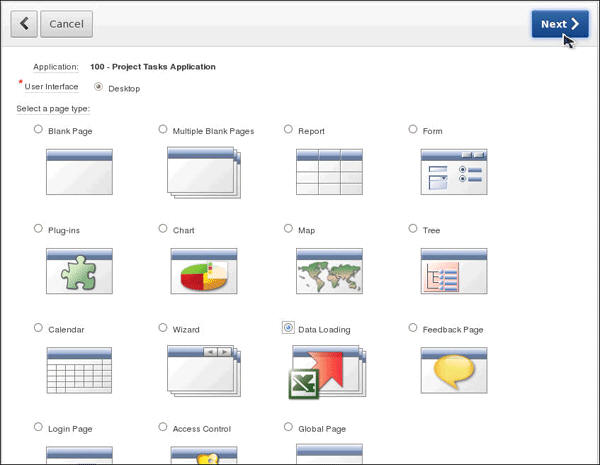Screen dimensions: 600x465
Task: Click the Global Page thumbnail icon
Action: tap(329, 454)
